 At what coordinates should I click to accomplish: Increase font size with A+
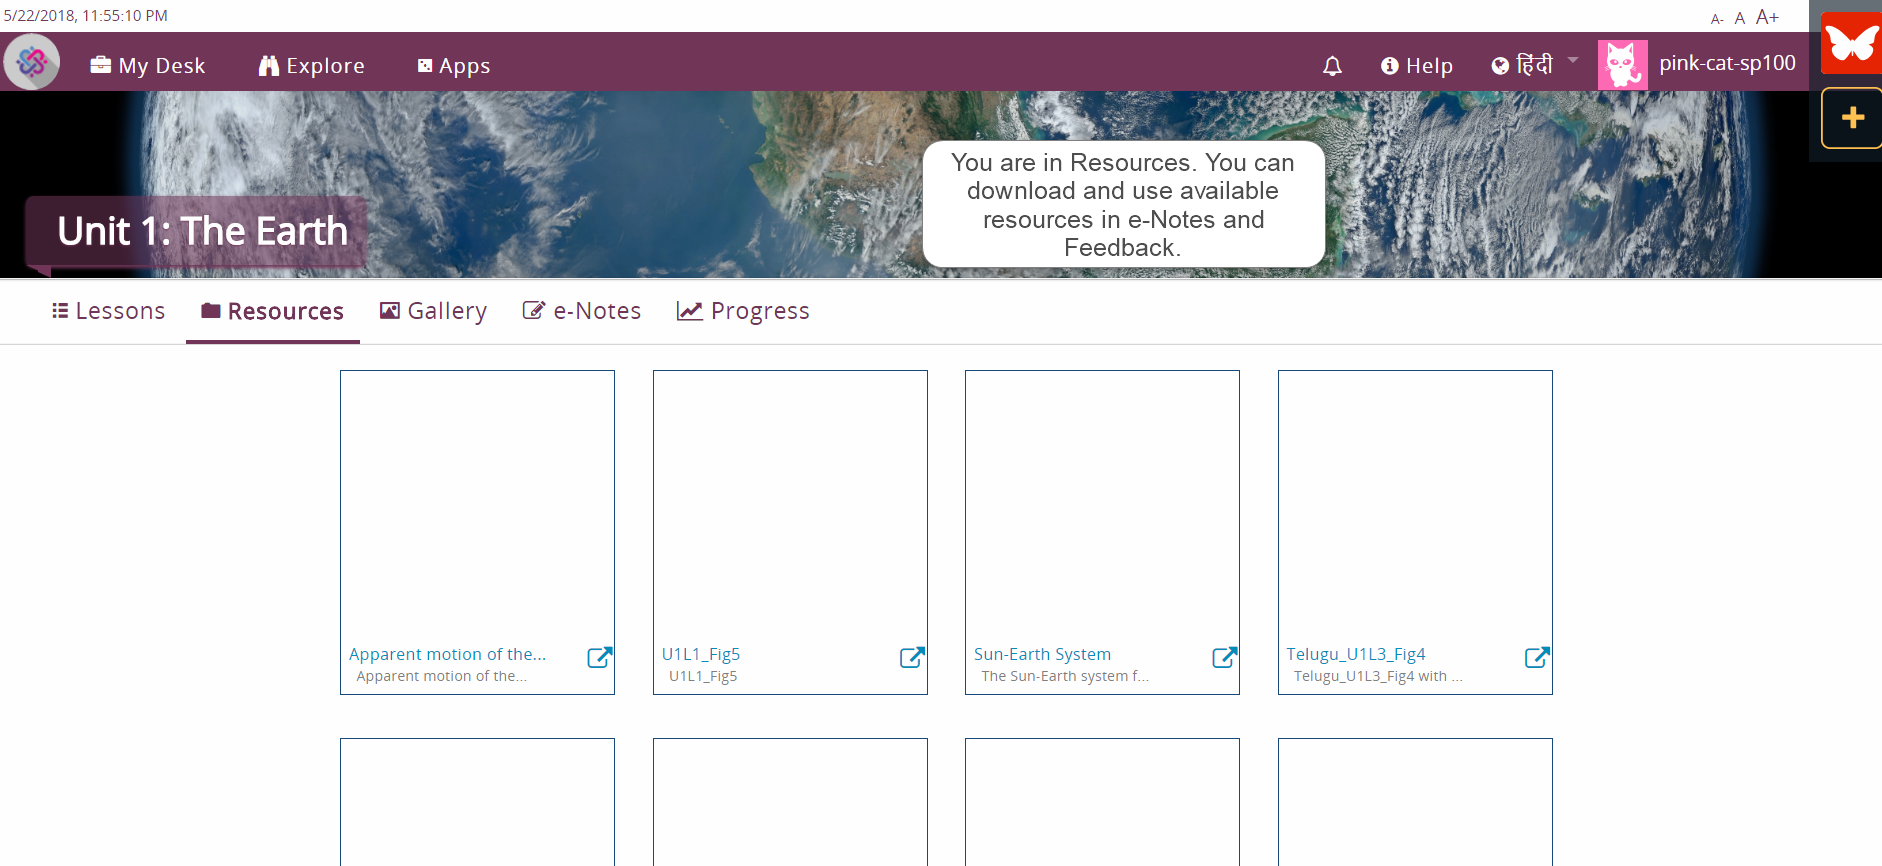click(x=1767, y=17)
